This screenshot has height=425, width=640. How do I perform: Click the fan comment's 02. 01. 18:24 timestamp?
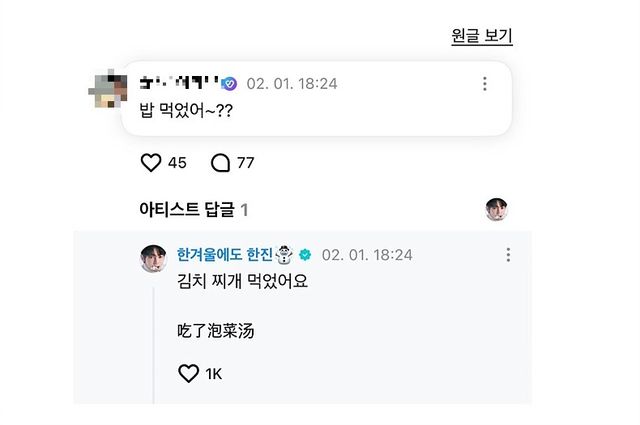292,84
